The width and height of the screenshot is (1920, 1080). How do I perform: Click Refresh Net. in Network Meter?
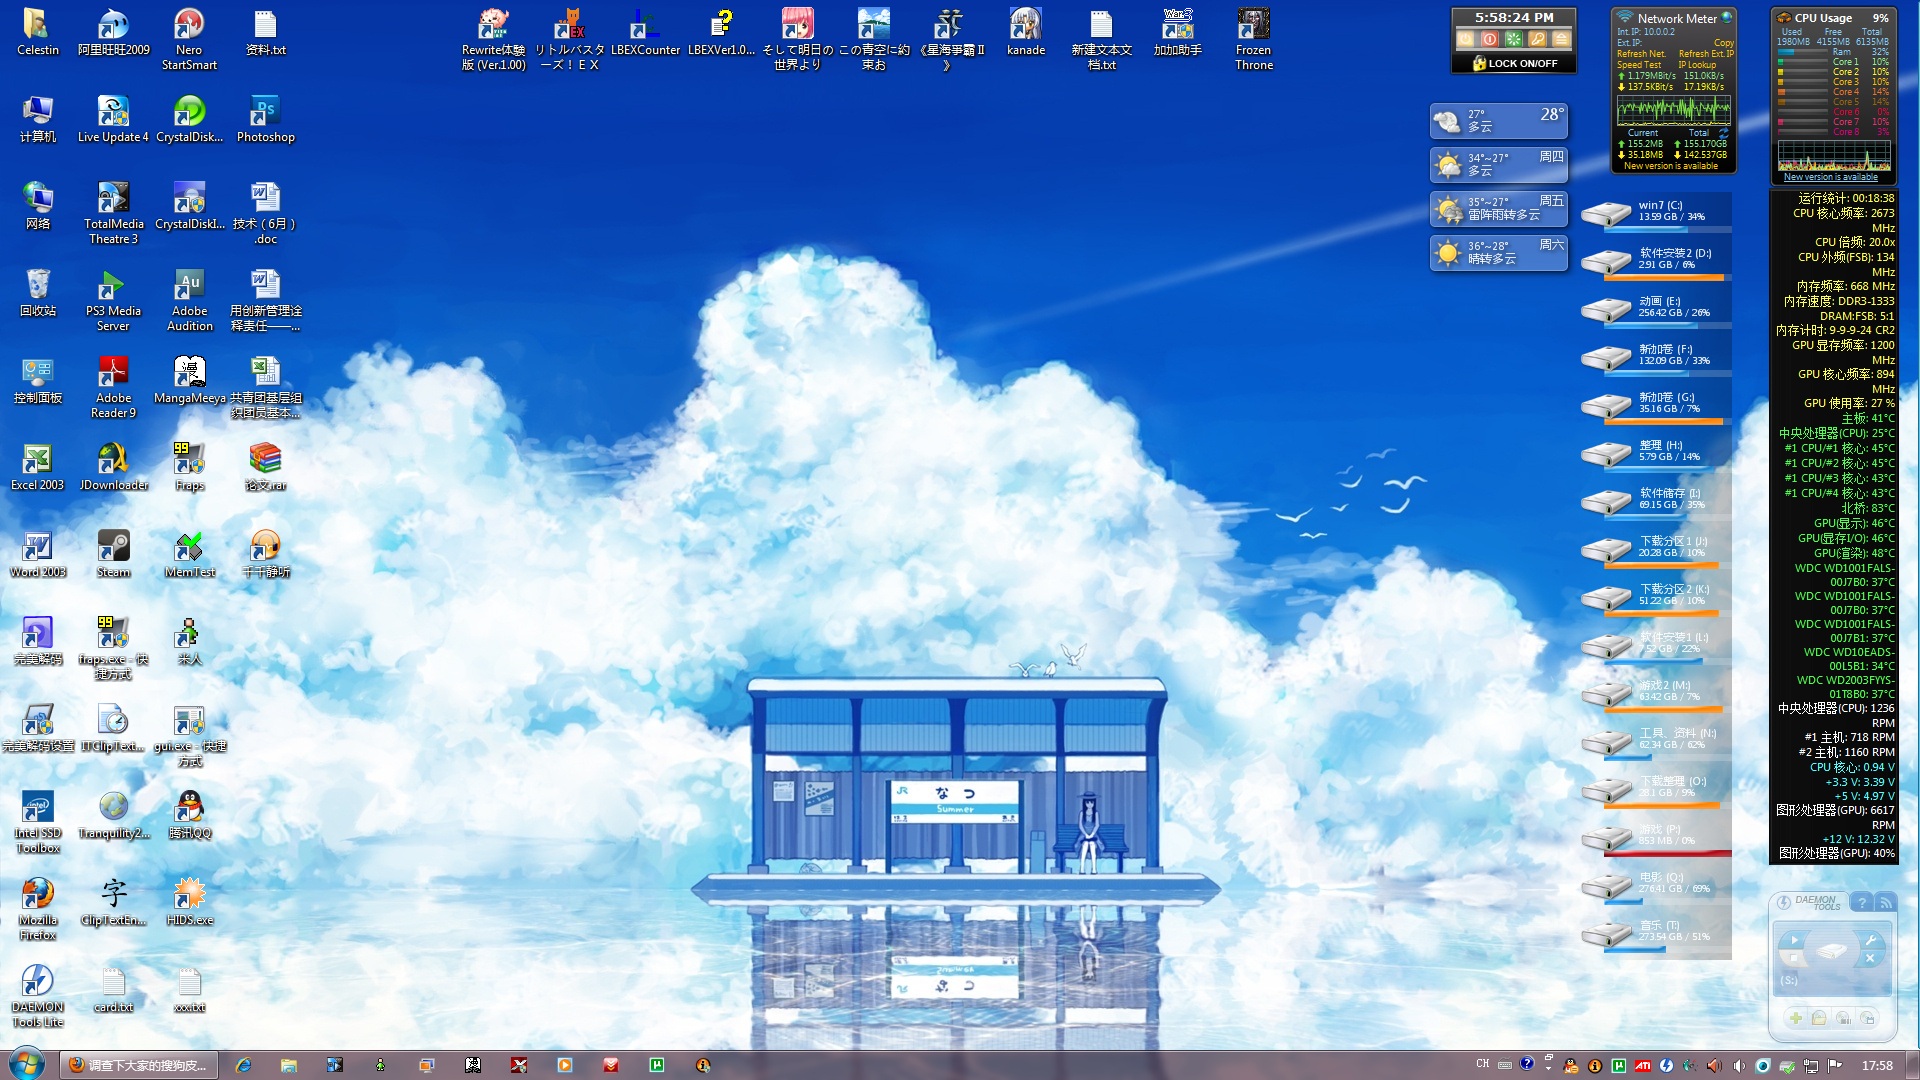point(1641,54)
